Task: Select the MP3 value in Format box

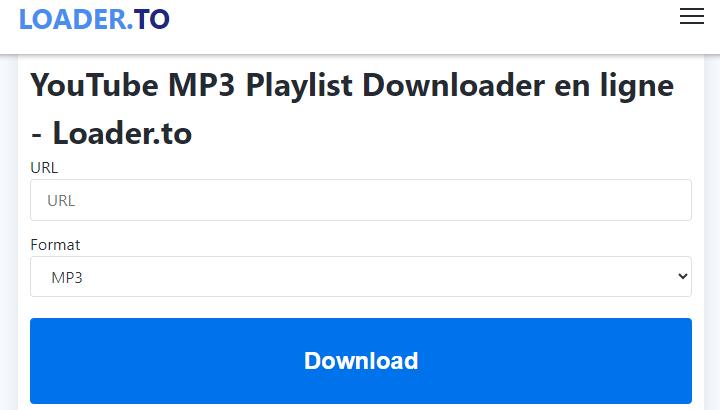Action: click(x=67, y=277)
